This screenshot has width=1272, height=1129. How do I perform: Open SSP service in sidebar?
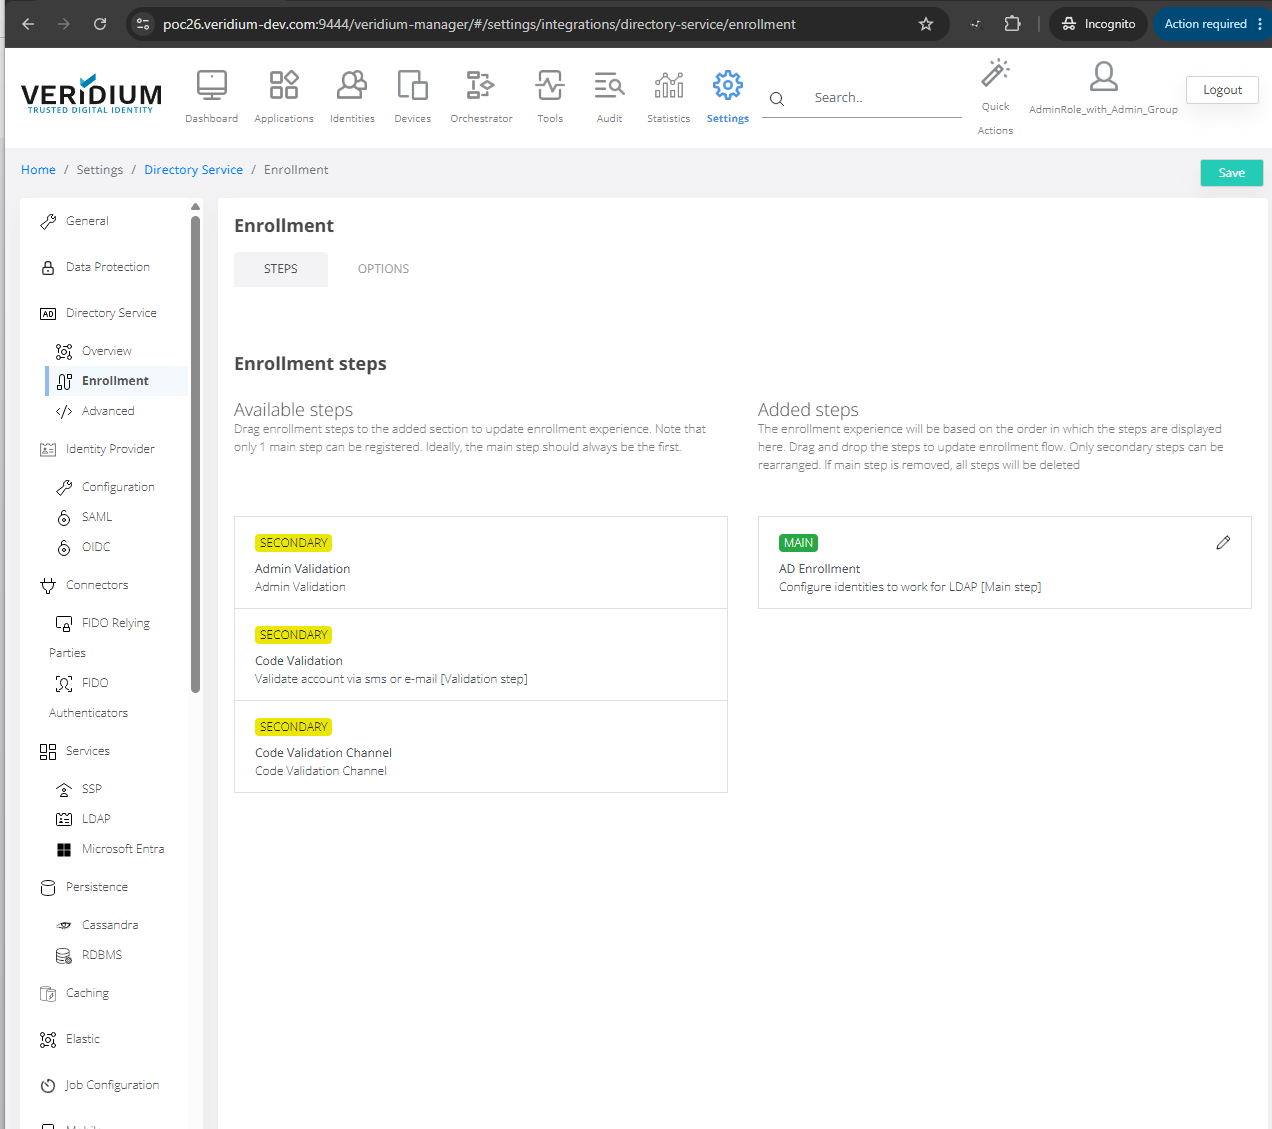pos(92,789)
